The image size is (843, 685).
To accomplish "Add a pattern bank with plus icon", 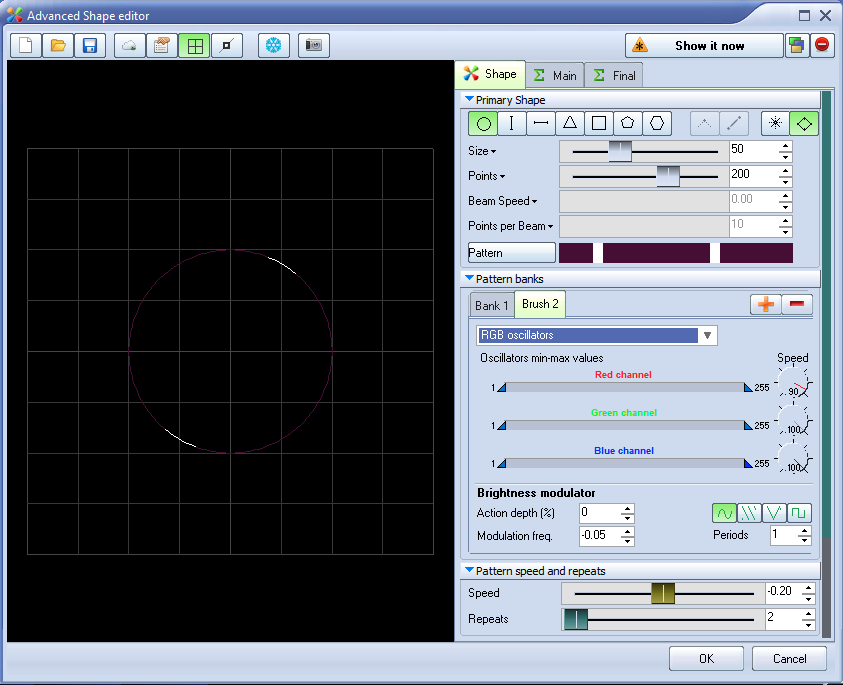I will (766, 305).
